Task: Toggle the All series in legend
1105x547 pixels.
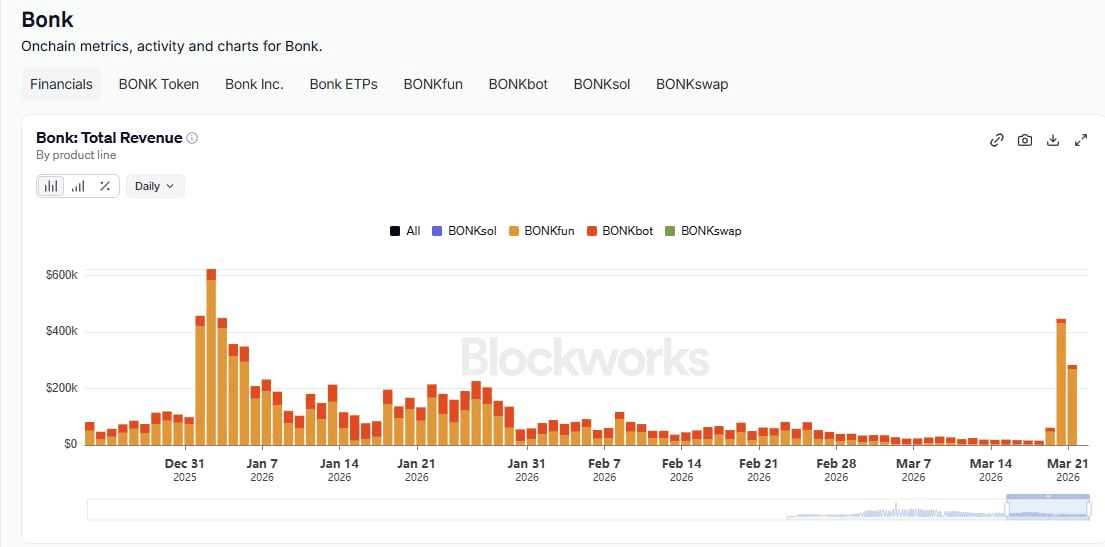Action: (405, 231)
